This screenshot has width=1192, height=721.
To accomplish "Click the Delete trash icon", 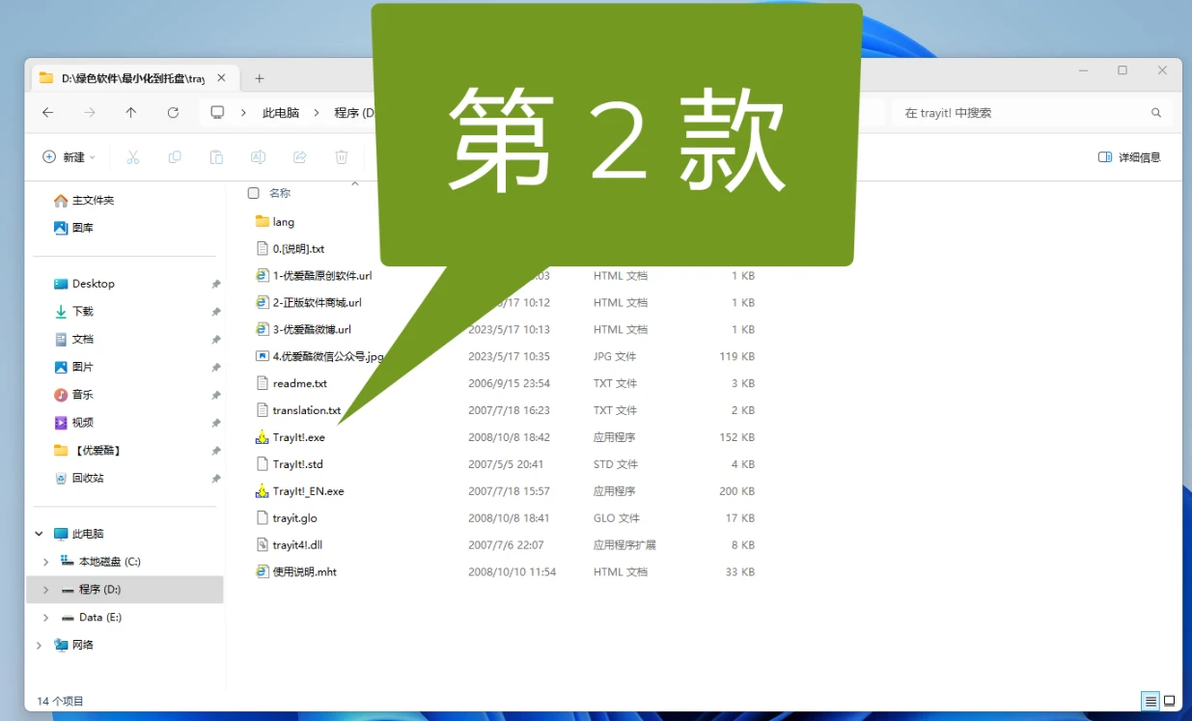I will tap(341, 157).
